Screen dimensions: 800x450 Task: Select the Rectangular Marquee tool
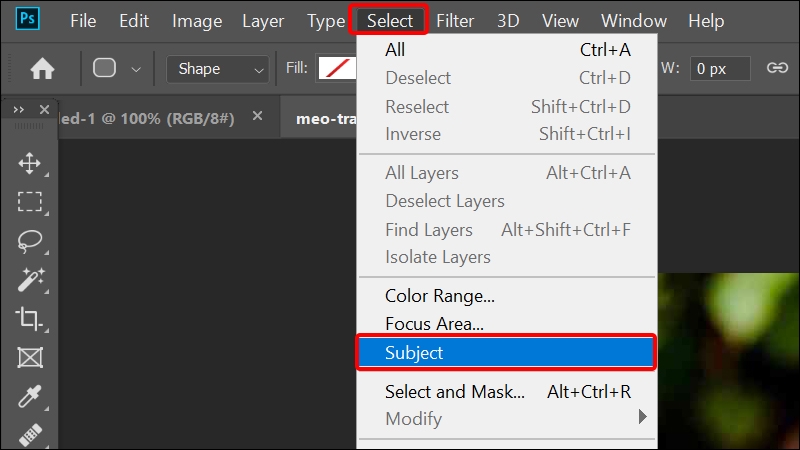pyautogui.click(x=30, y=202)
